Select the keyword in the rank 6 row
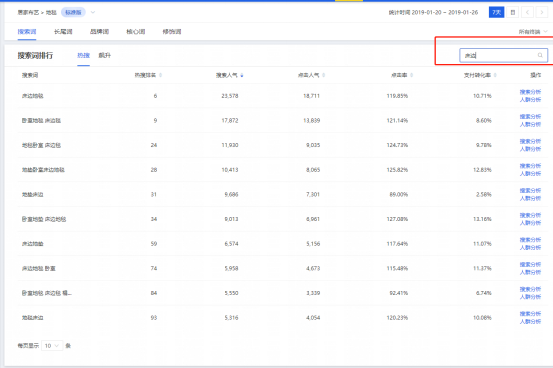The width and height of the screenshot is (553, 368). pyautogui.click(x=32, y=96)
